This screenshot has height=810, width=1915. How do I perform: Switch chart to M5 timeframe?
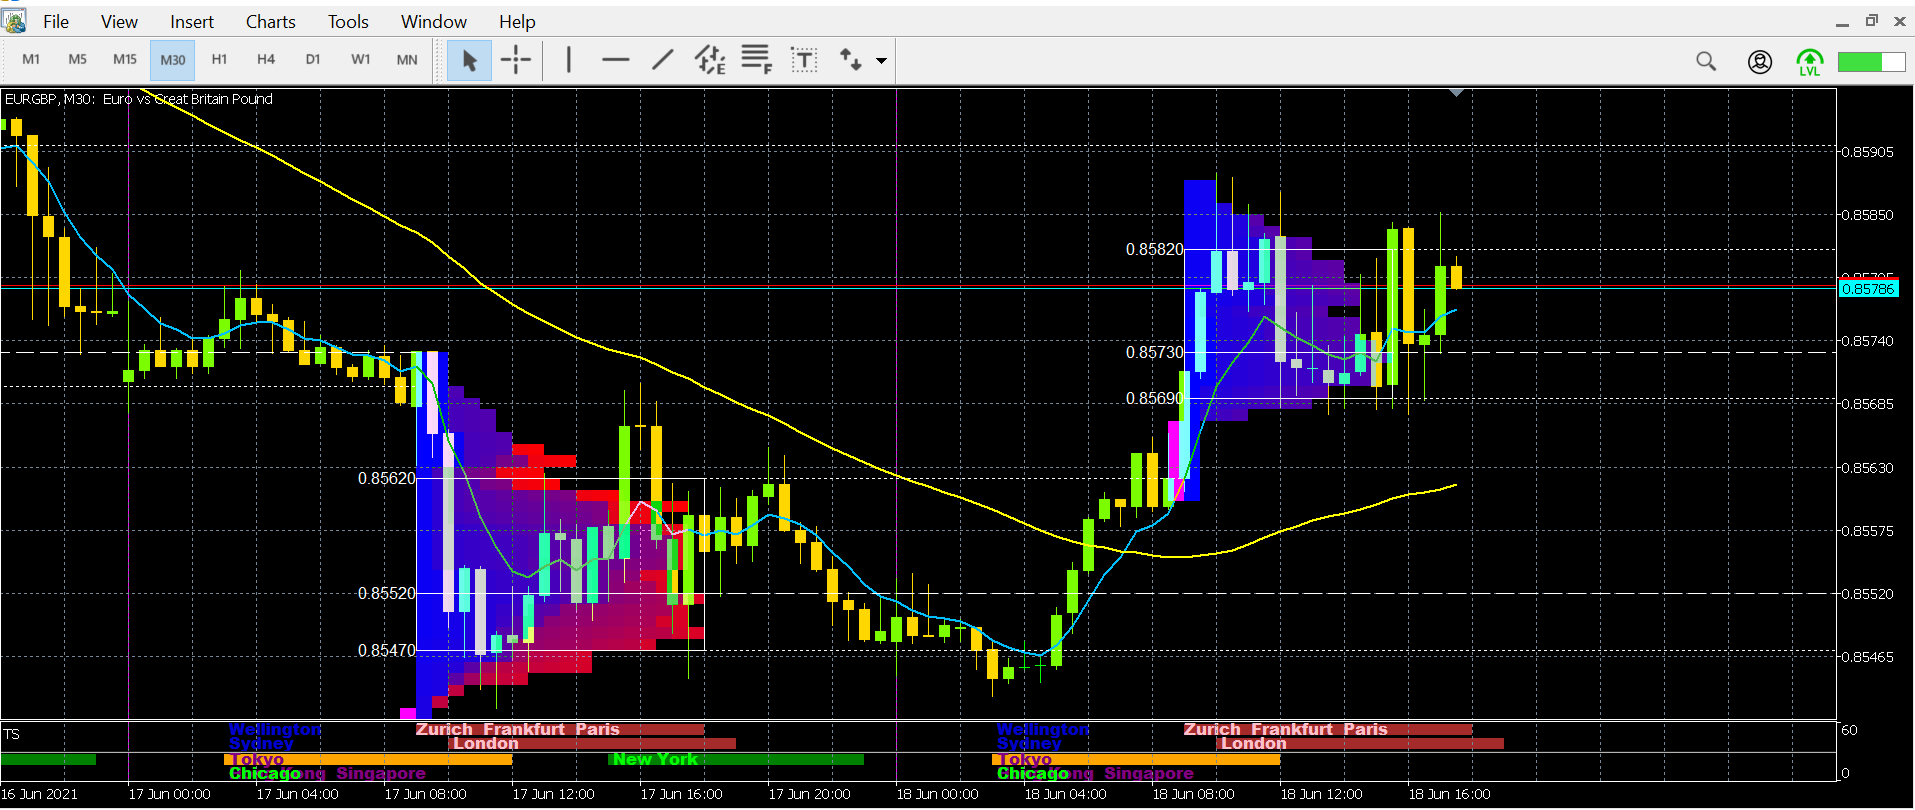77,60
